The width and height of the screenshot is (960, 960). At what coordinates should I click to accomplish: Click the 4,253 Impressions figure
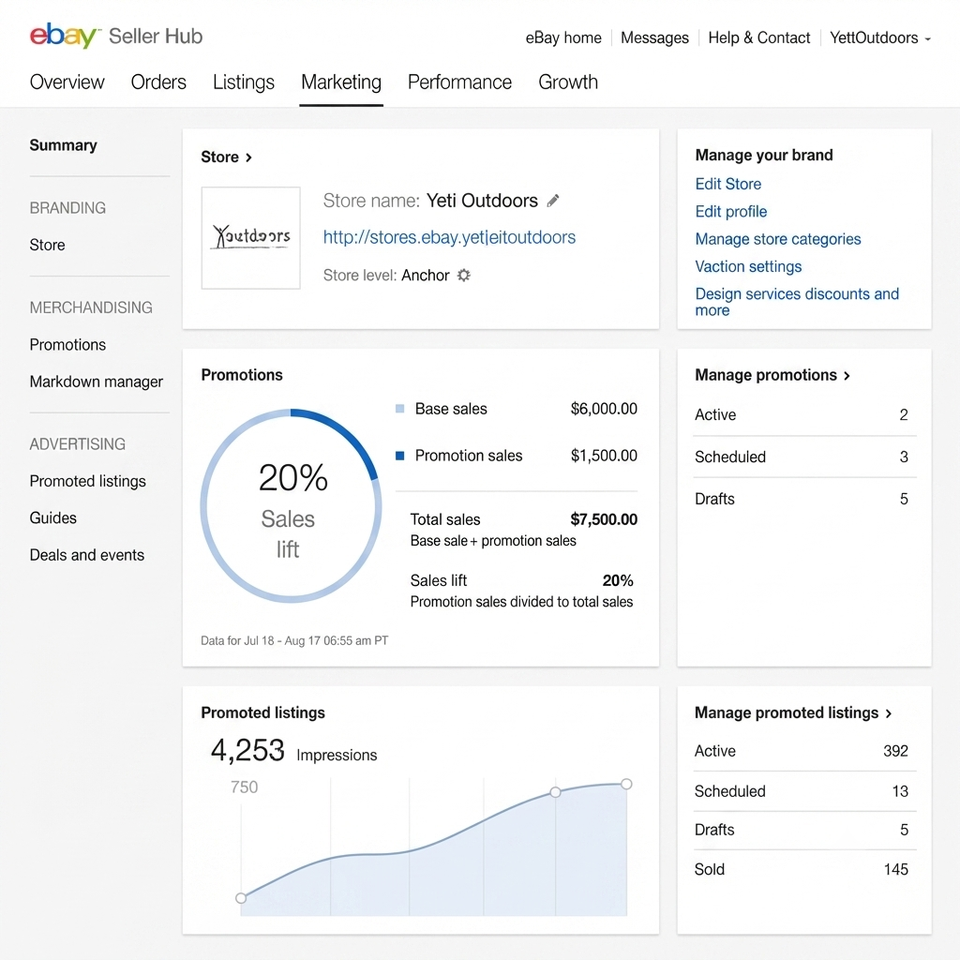tap(294, 751)
